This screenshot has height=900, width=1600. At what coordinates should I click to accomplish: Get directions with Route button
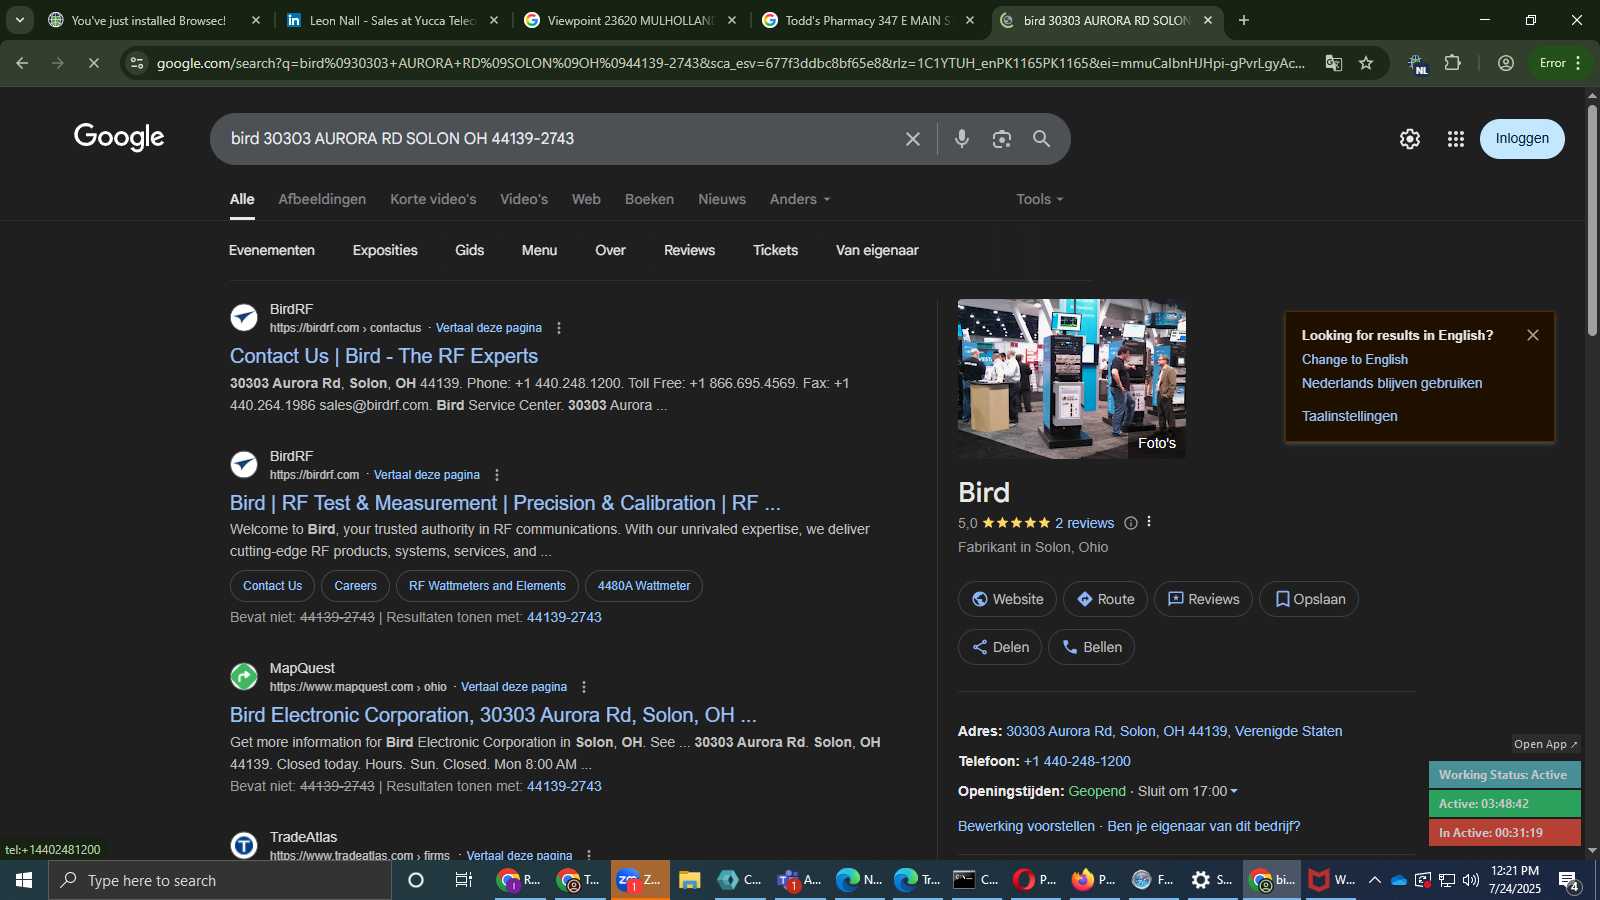(x=1105, y=599)
